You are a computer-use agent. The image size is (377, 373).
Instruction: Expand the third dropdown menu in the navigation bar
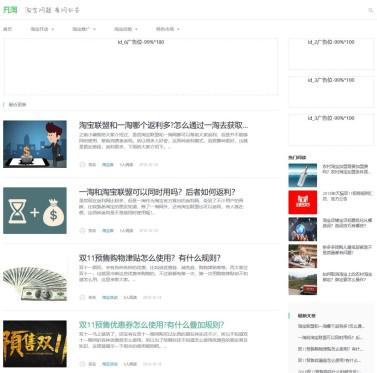click(126, 29)
